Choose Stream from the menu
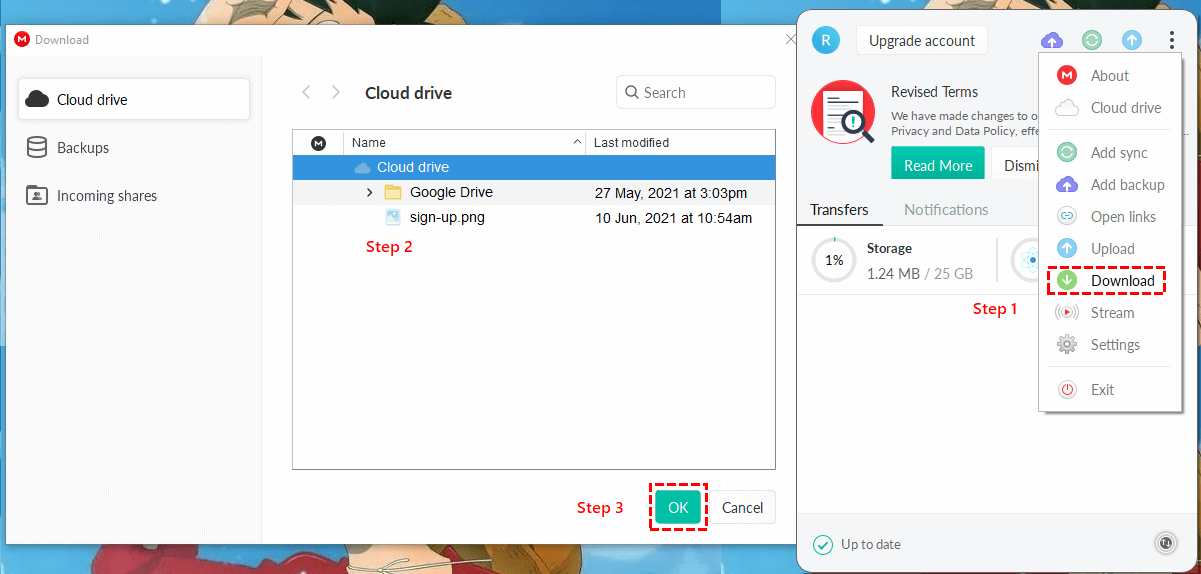Image resolution: width=1201 pixels, height=574 pixels. pyautogui.click(x=1110, y=312)
